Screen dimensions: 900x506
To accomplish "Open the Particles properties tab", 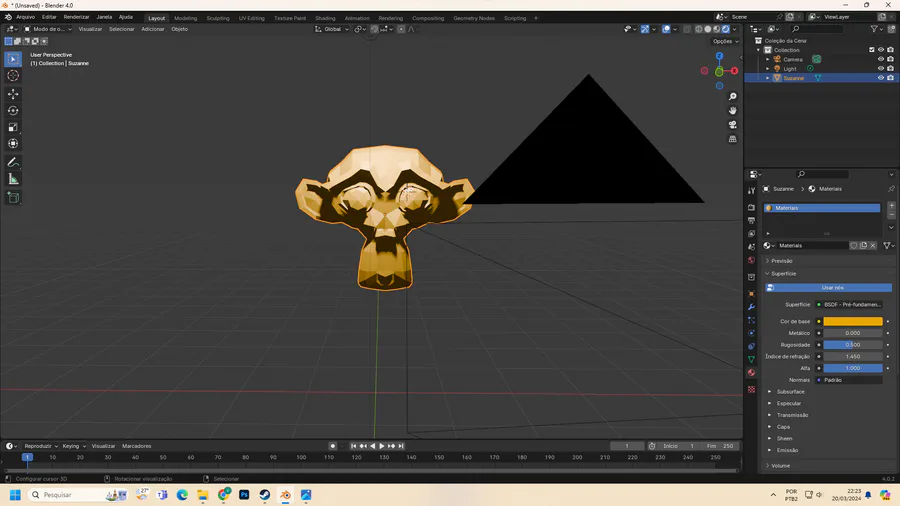I will (751, 320).
